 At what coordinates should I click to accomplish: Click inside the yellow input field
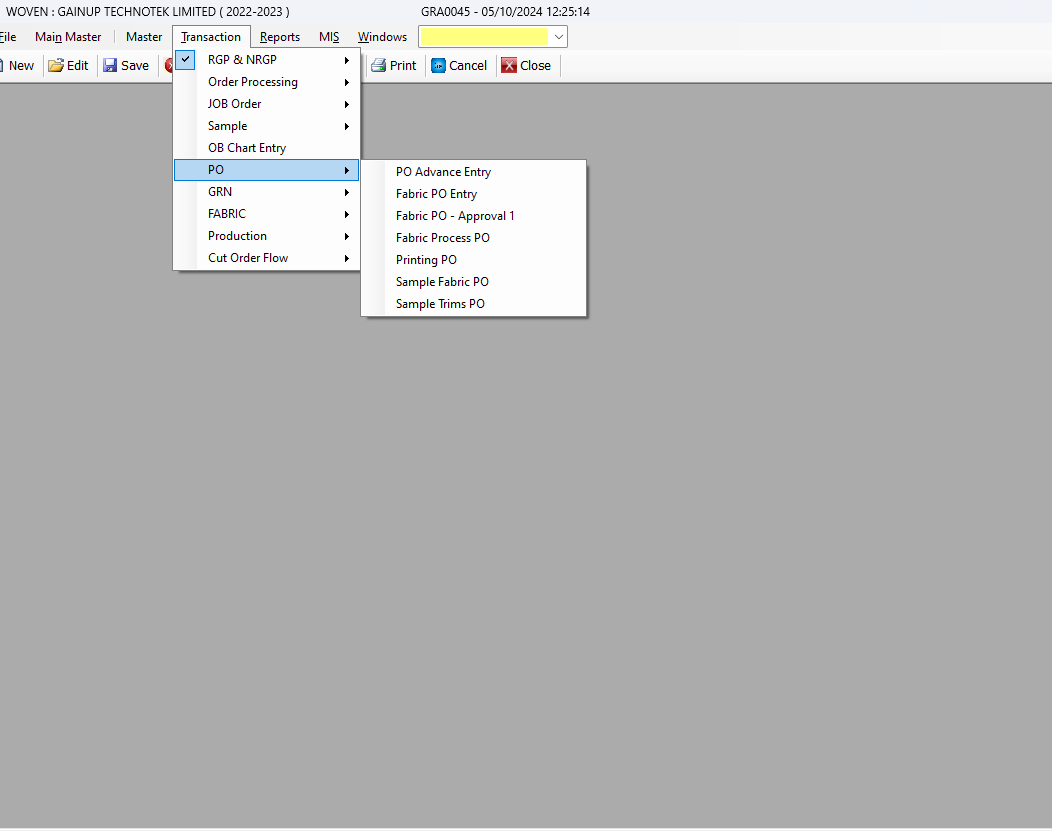483,37
